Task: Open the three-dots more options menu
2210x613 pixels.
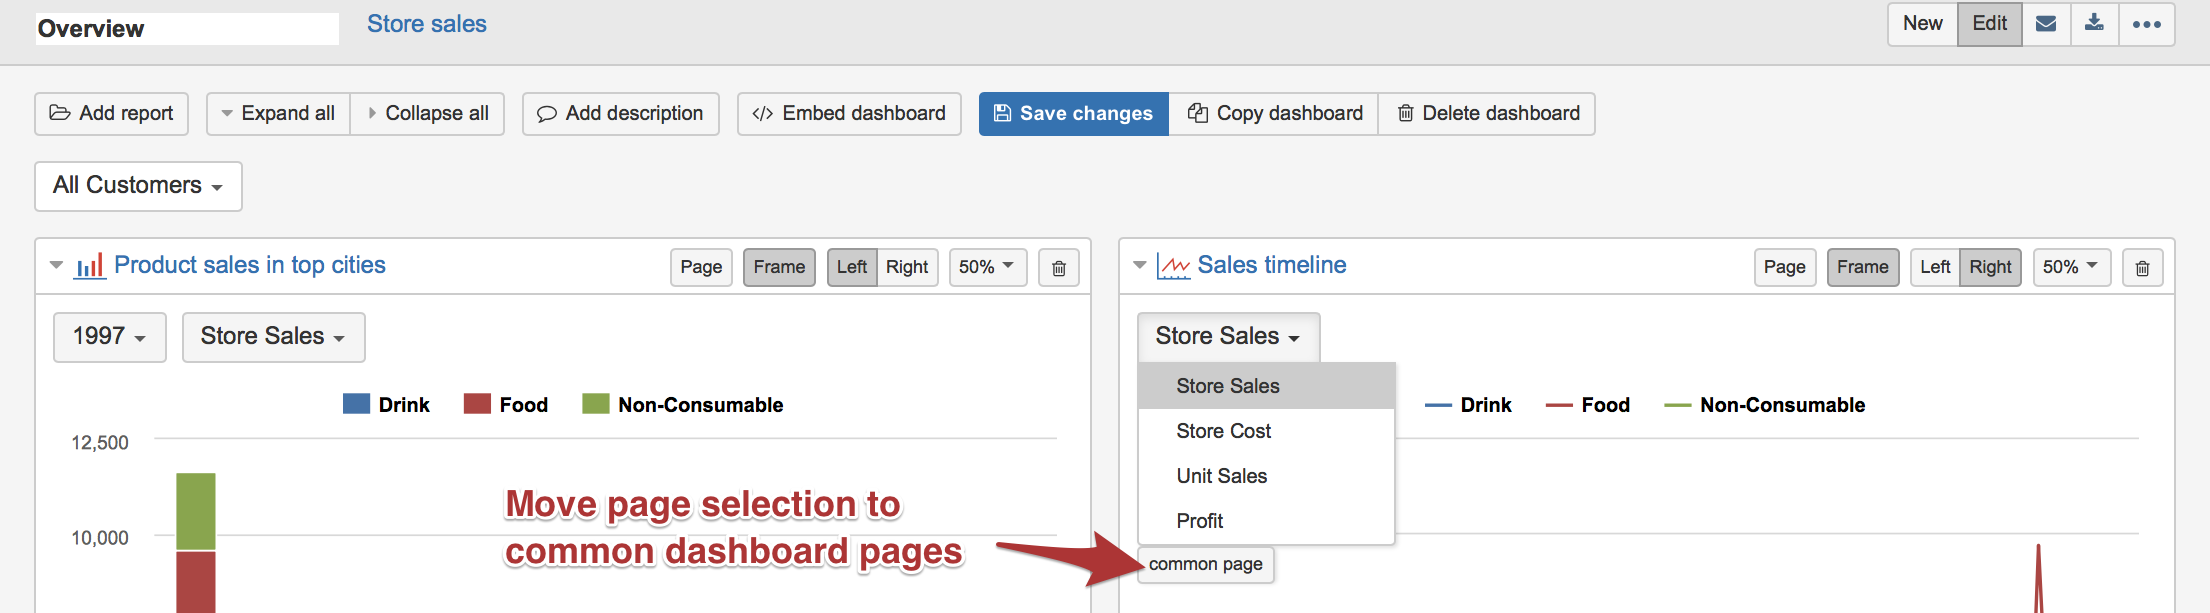Action: tap(2146, 24)
